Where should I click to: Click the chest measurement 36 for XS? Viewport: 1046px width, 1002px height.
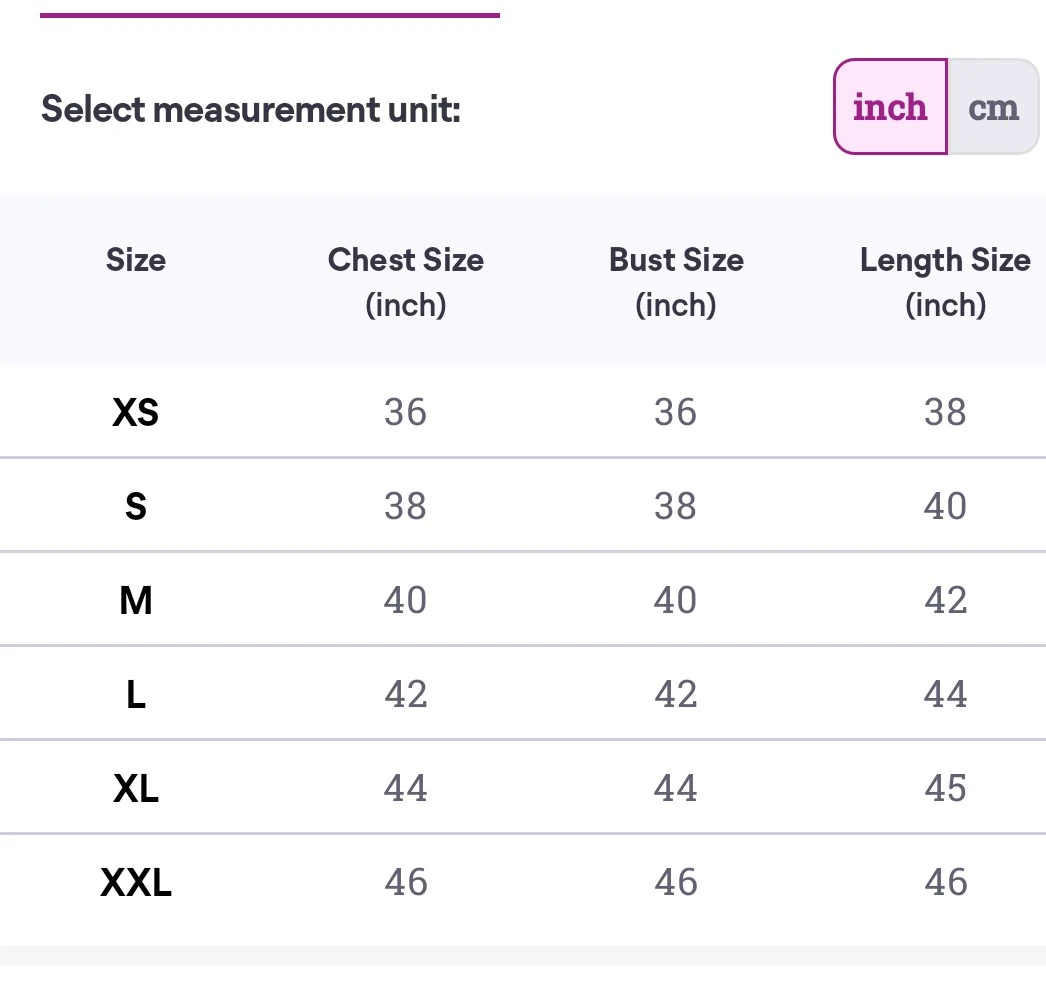(x=405, y=411)
